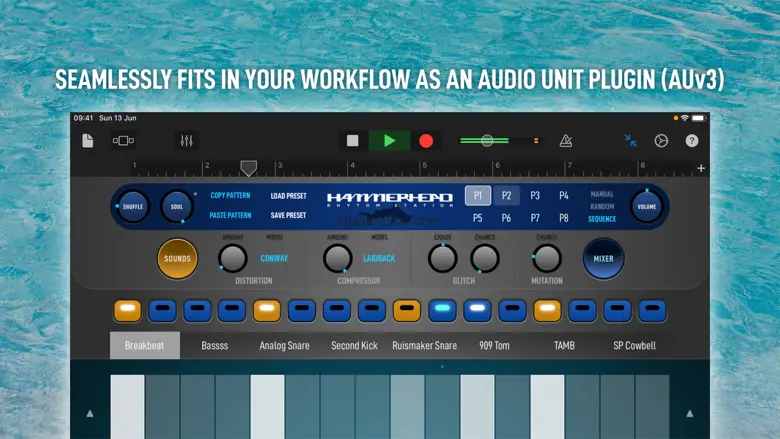Stop playback with the square button
This screenshot has width=780, height=439.
point(353,141)
